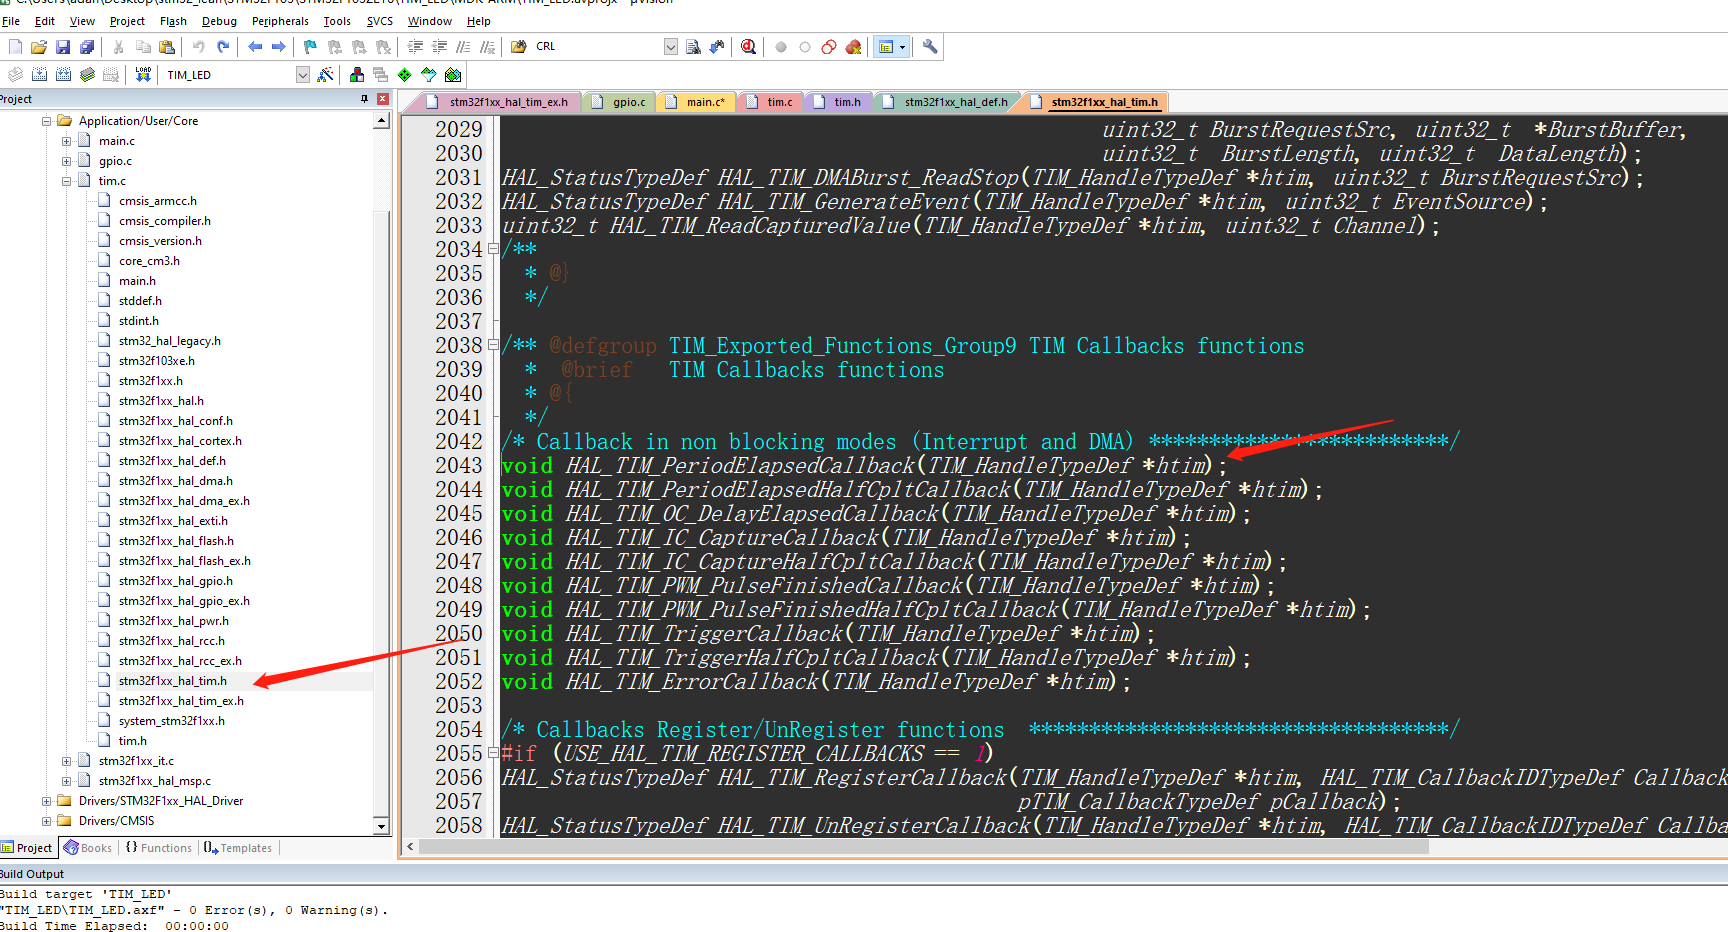Download to flash with the LOAD icon
The width and height of the screenshot is (1728, 932).
pyautogui.click(x=143, y=75)
